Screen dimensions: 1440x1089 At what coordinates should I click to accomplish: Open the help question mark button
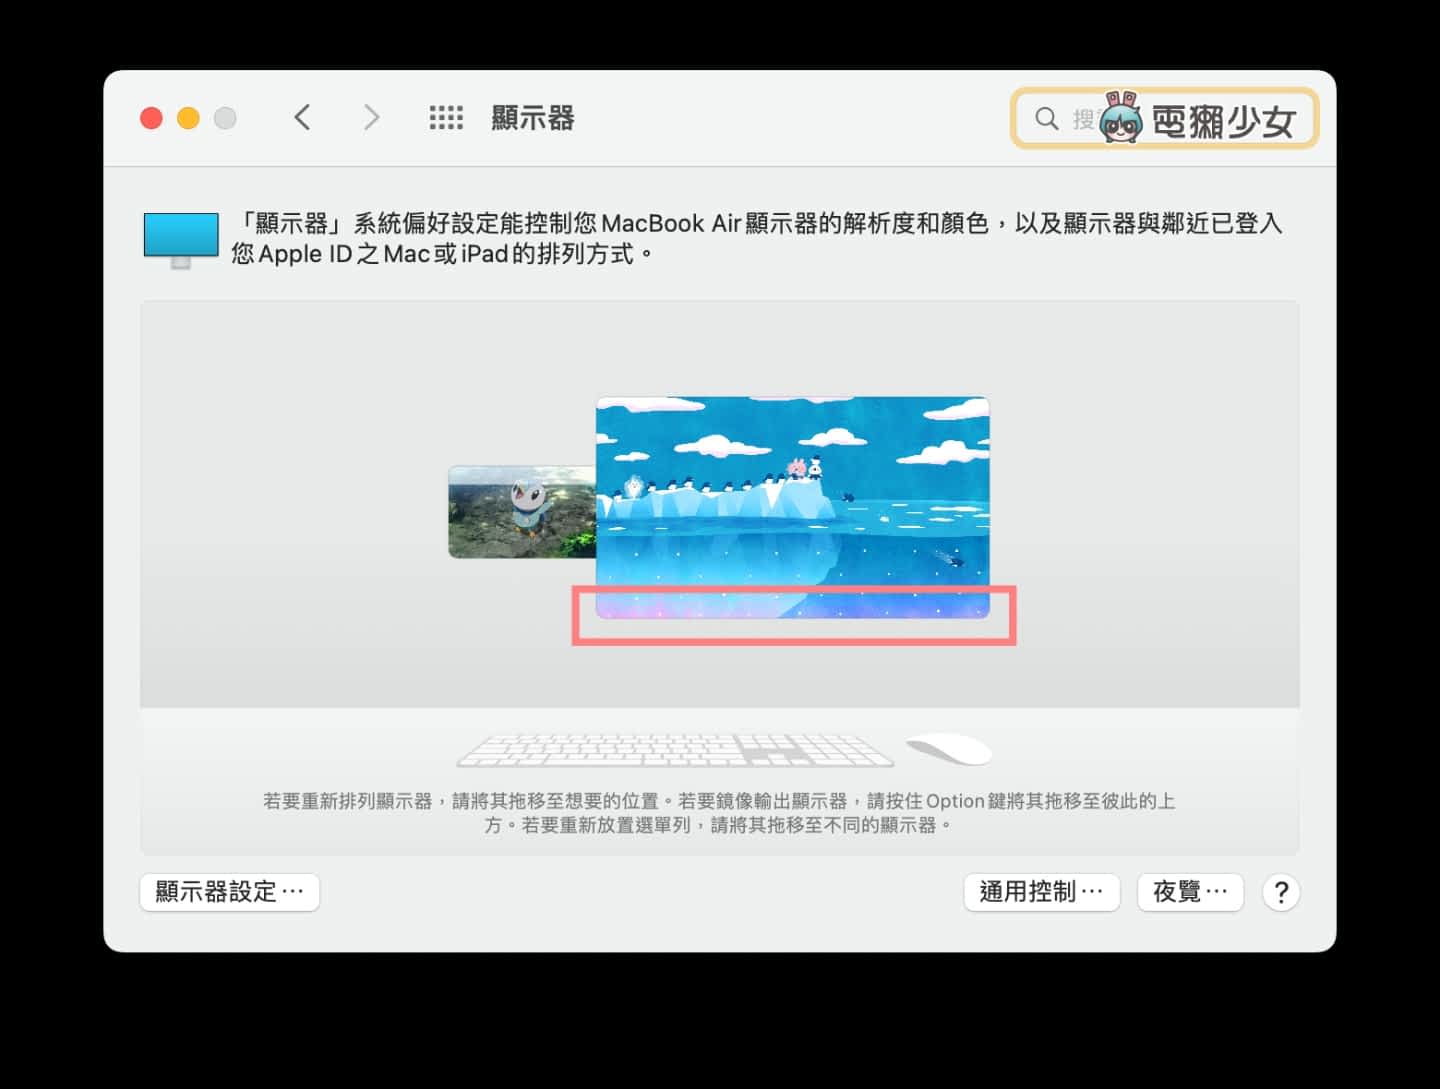coord(1281,892)
